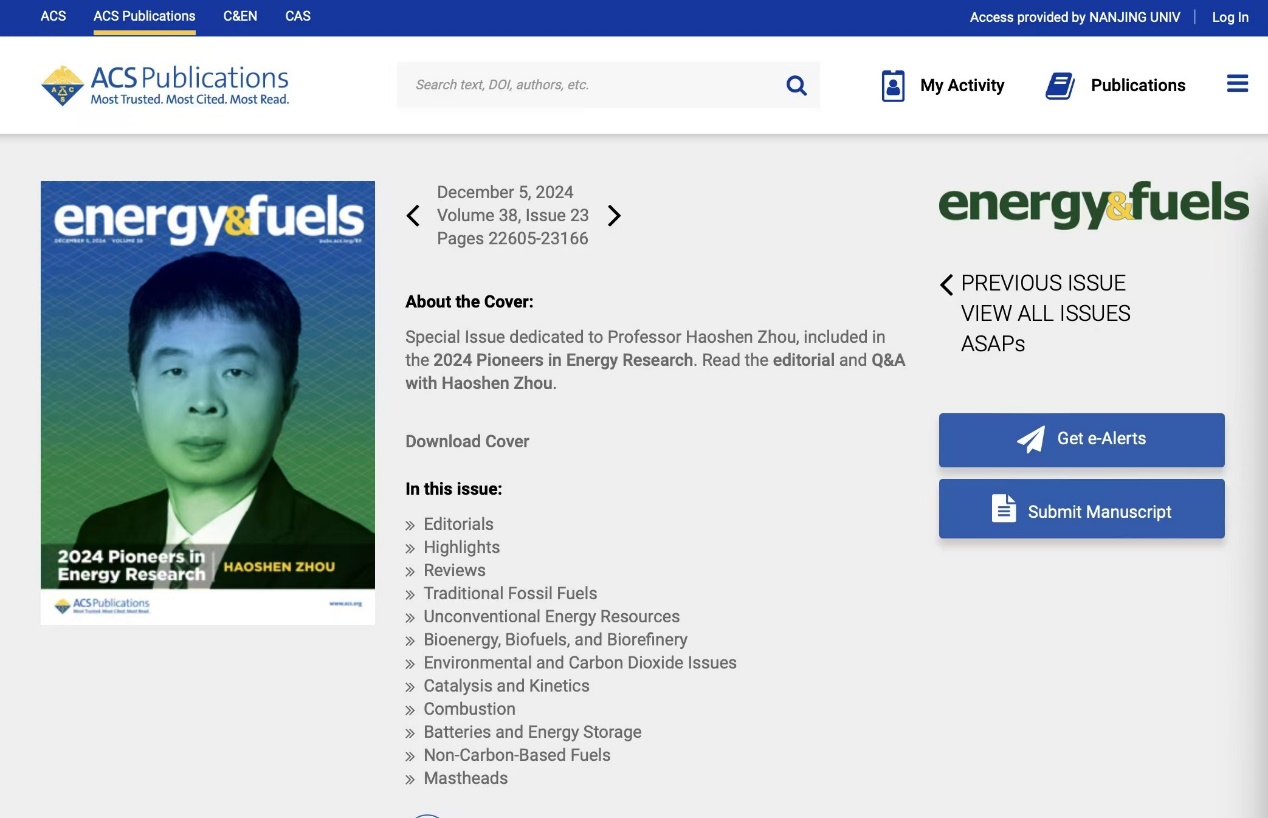Click the Publications book icon
Screen dimensions: 1268x818
pyautogui.click(x=1060, y=86)
